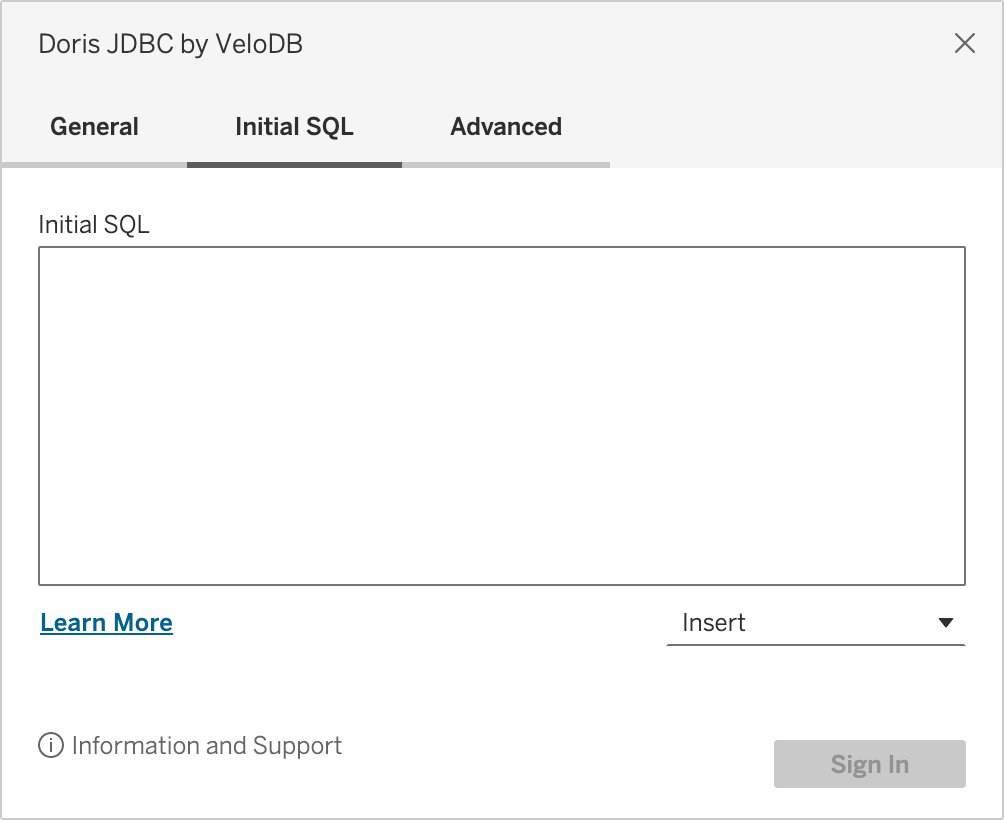Switch to the General tab

(94, 127)
